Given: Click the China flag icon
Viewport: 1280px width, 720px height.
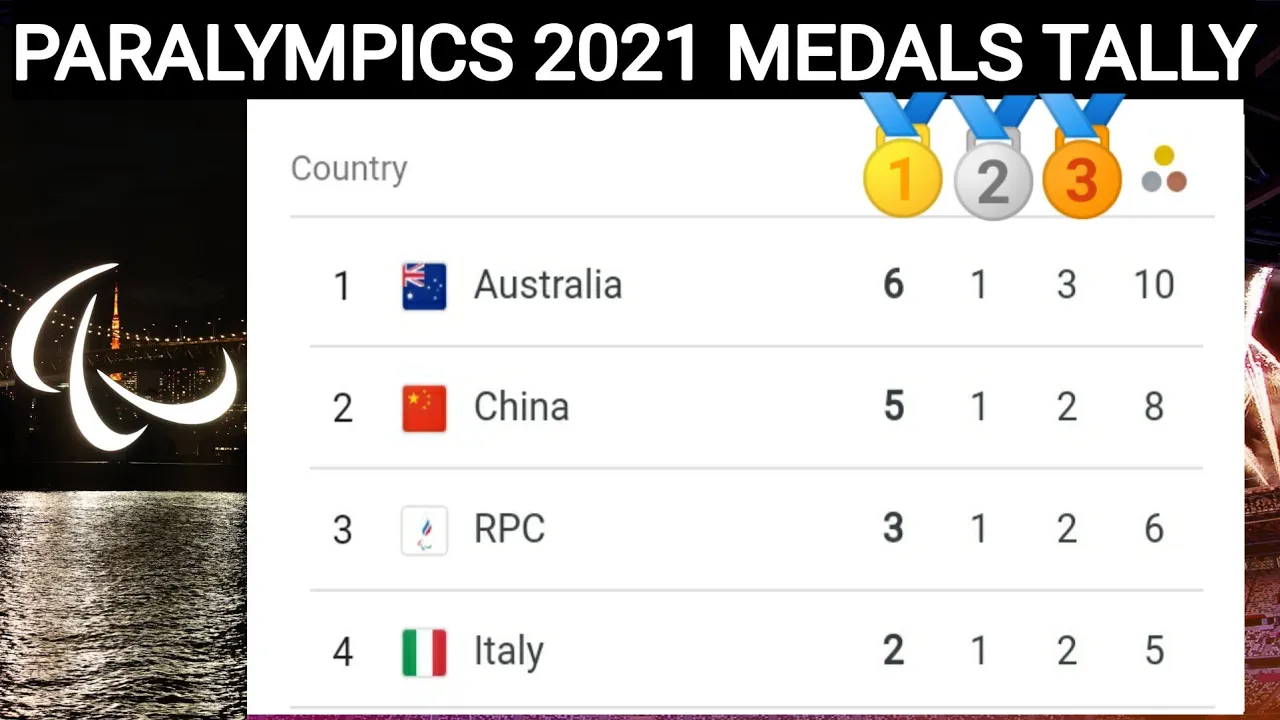Looking at the screenshot, I should click(x=424, y=408).
